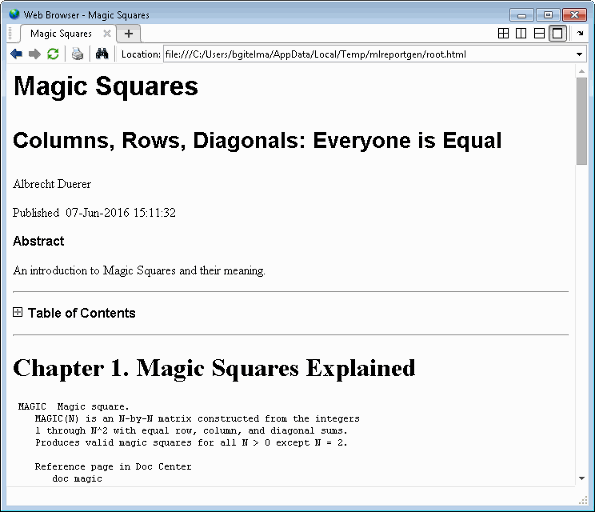Click the scrollbar up arrow
595x512 pixels.
582,71
